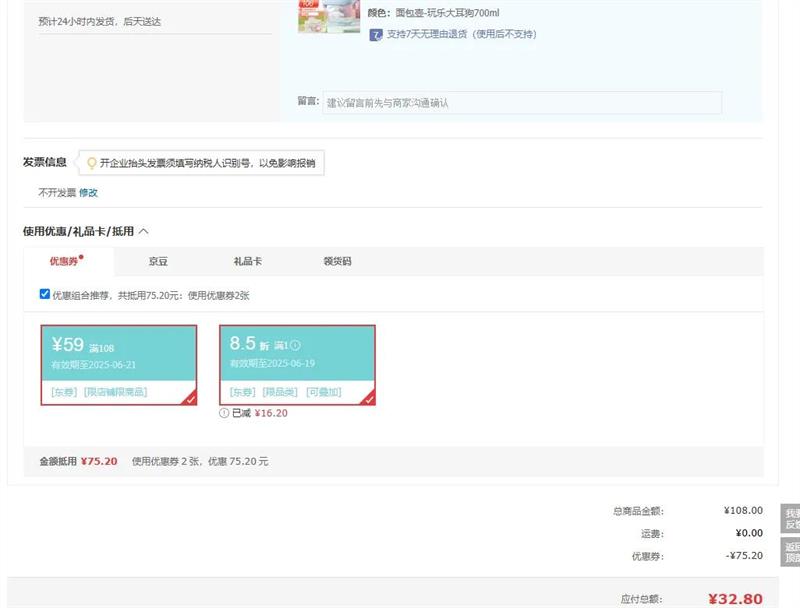Click the info icon before 已减 ¥16.20
Viewport: 800px width, 608px height.
tap(224, 413)
